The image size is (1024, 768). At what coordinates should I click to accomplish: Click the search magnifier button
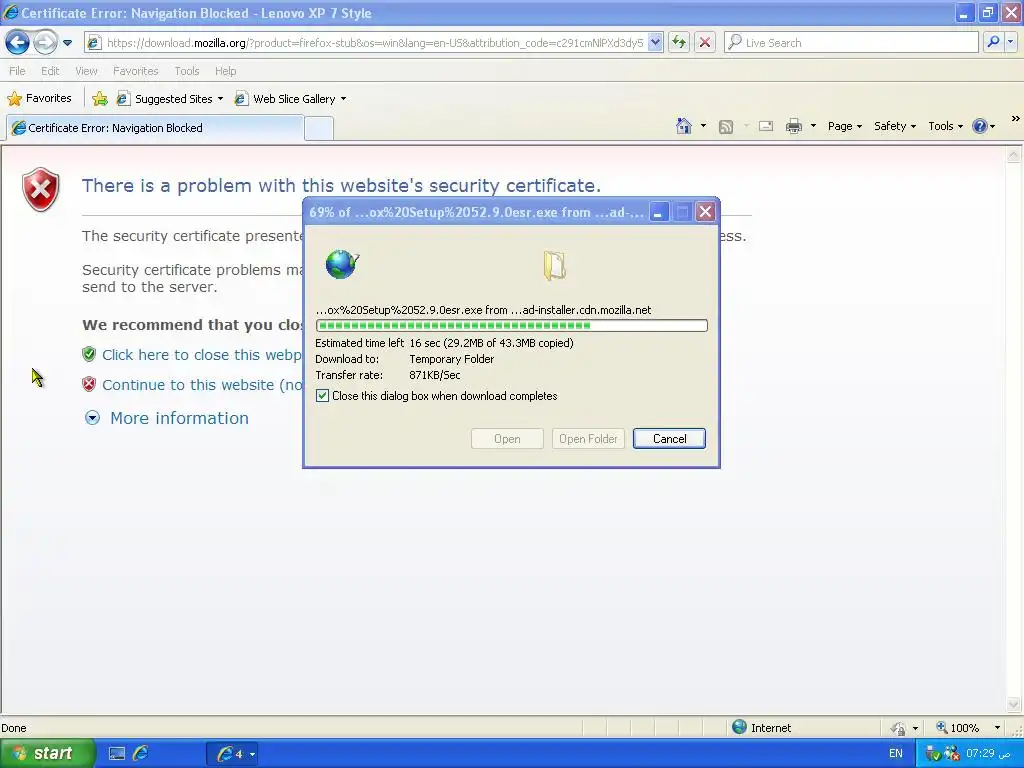point(993,42)
